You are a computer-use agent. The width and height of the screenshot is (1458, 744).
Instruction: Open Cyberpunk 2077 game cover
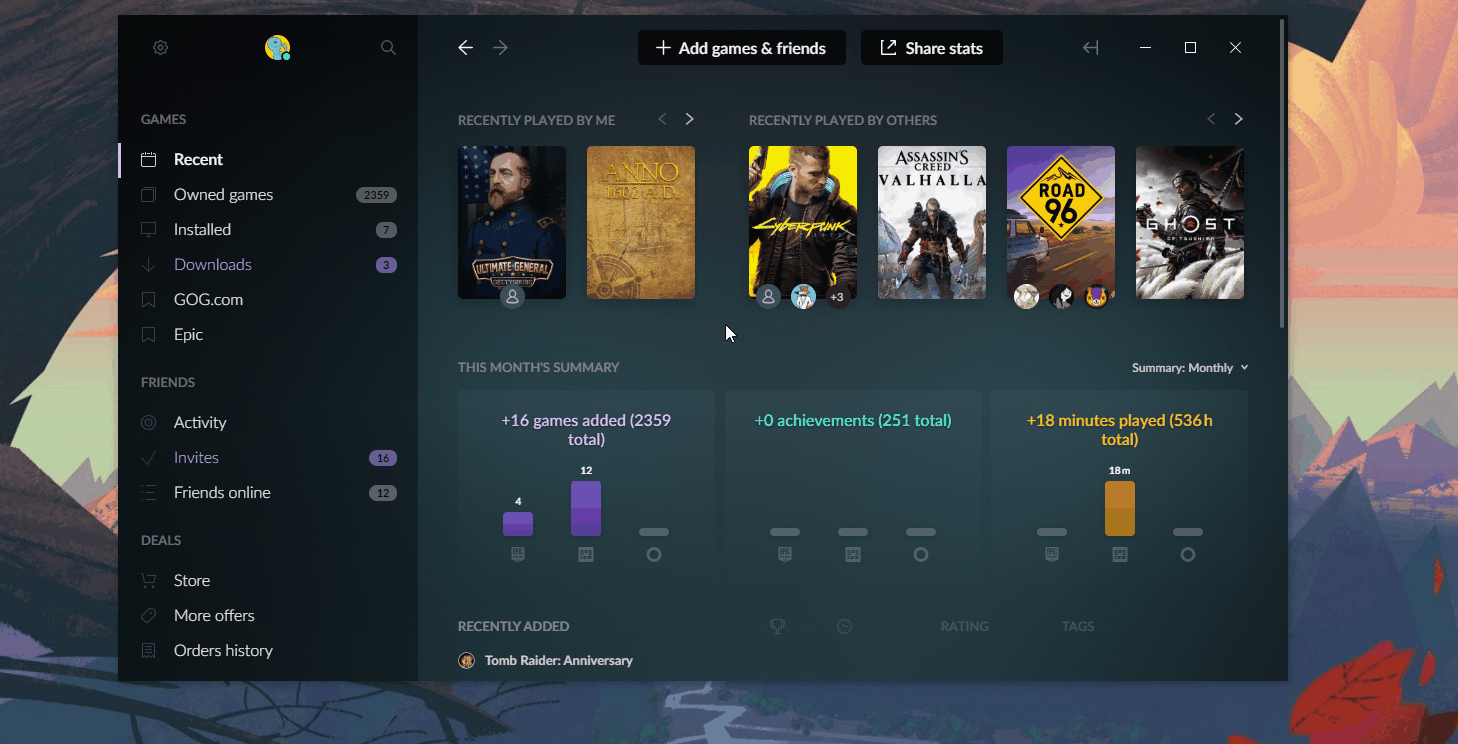coord(803,222)
